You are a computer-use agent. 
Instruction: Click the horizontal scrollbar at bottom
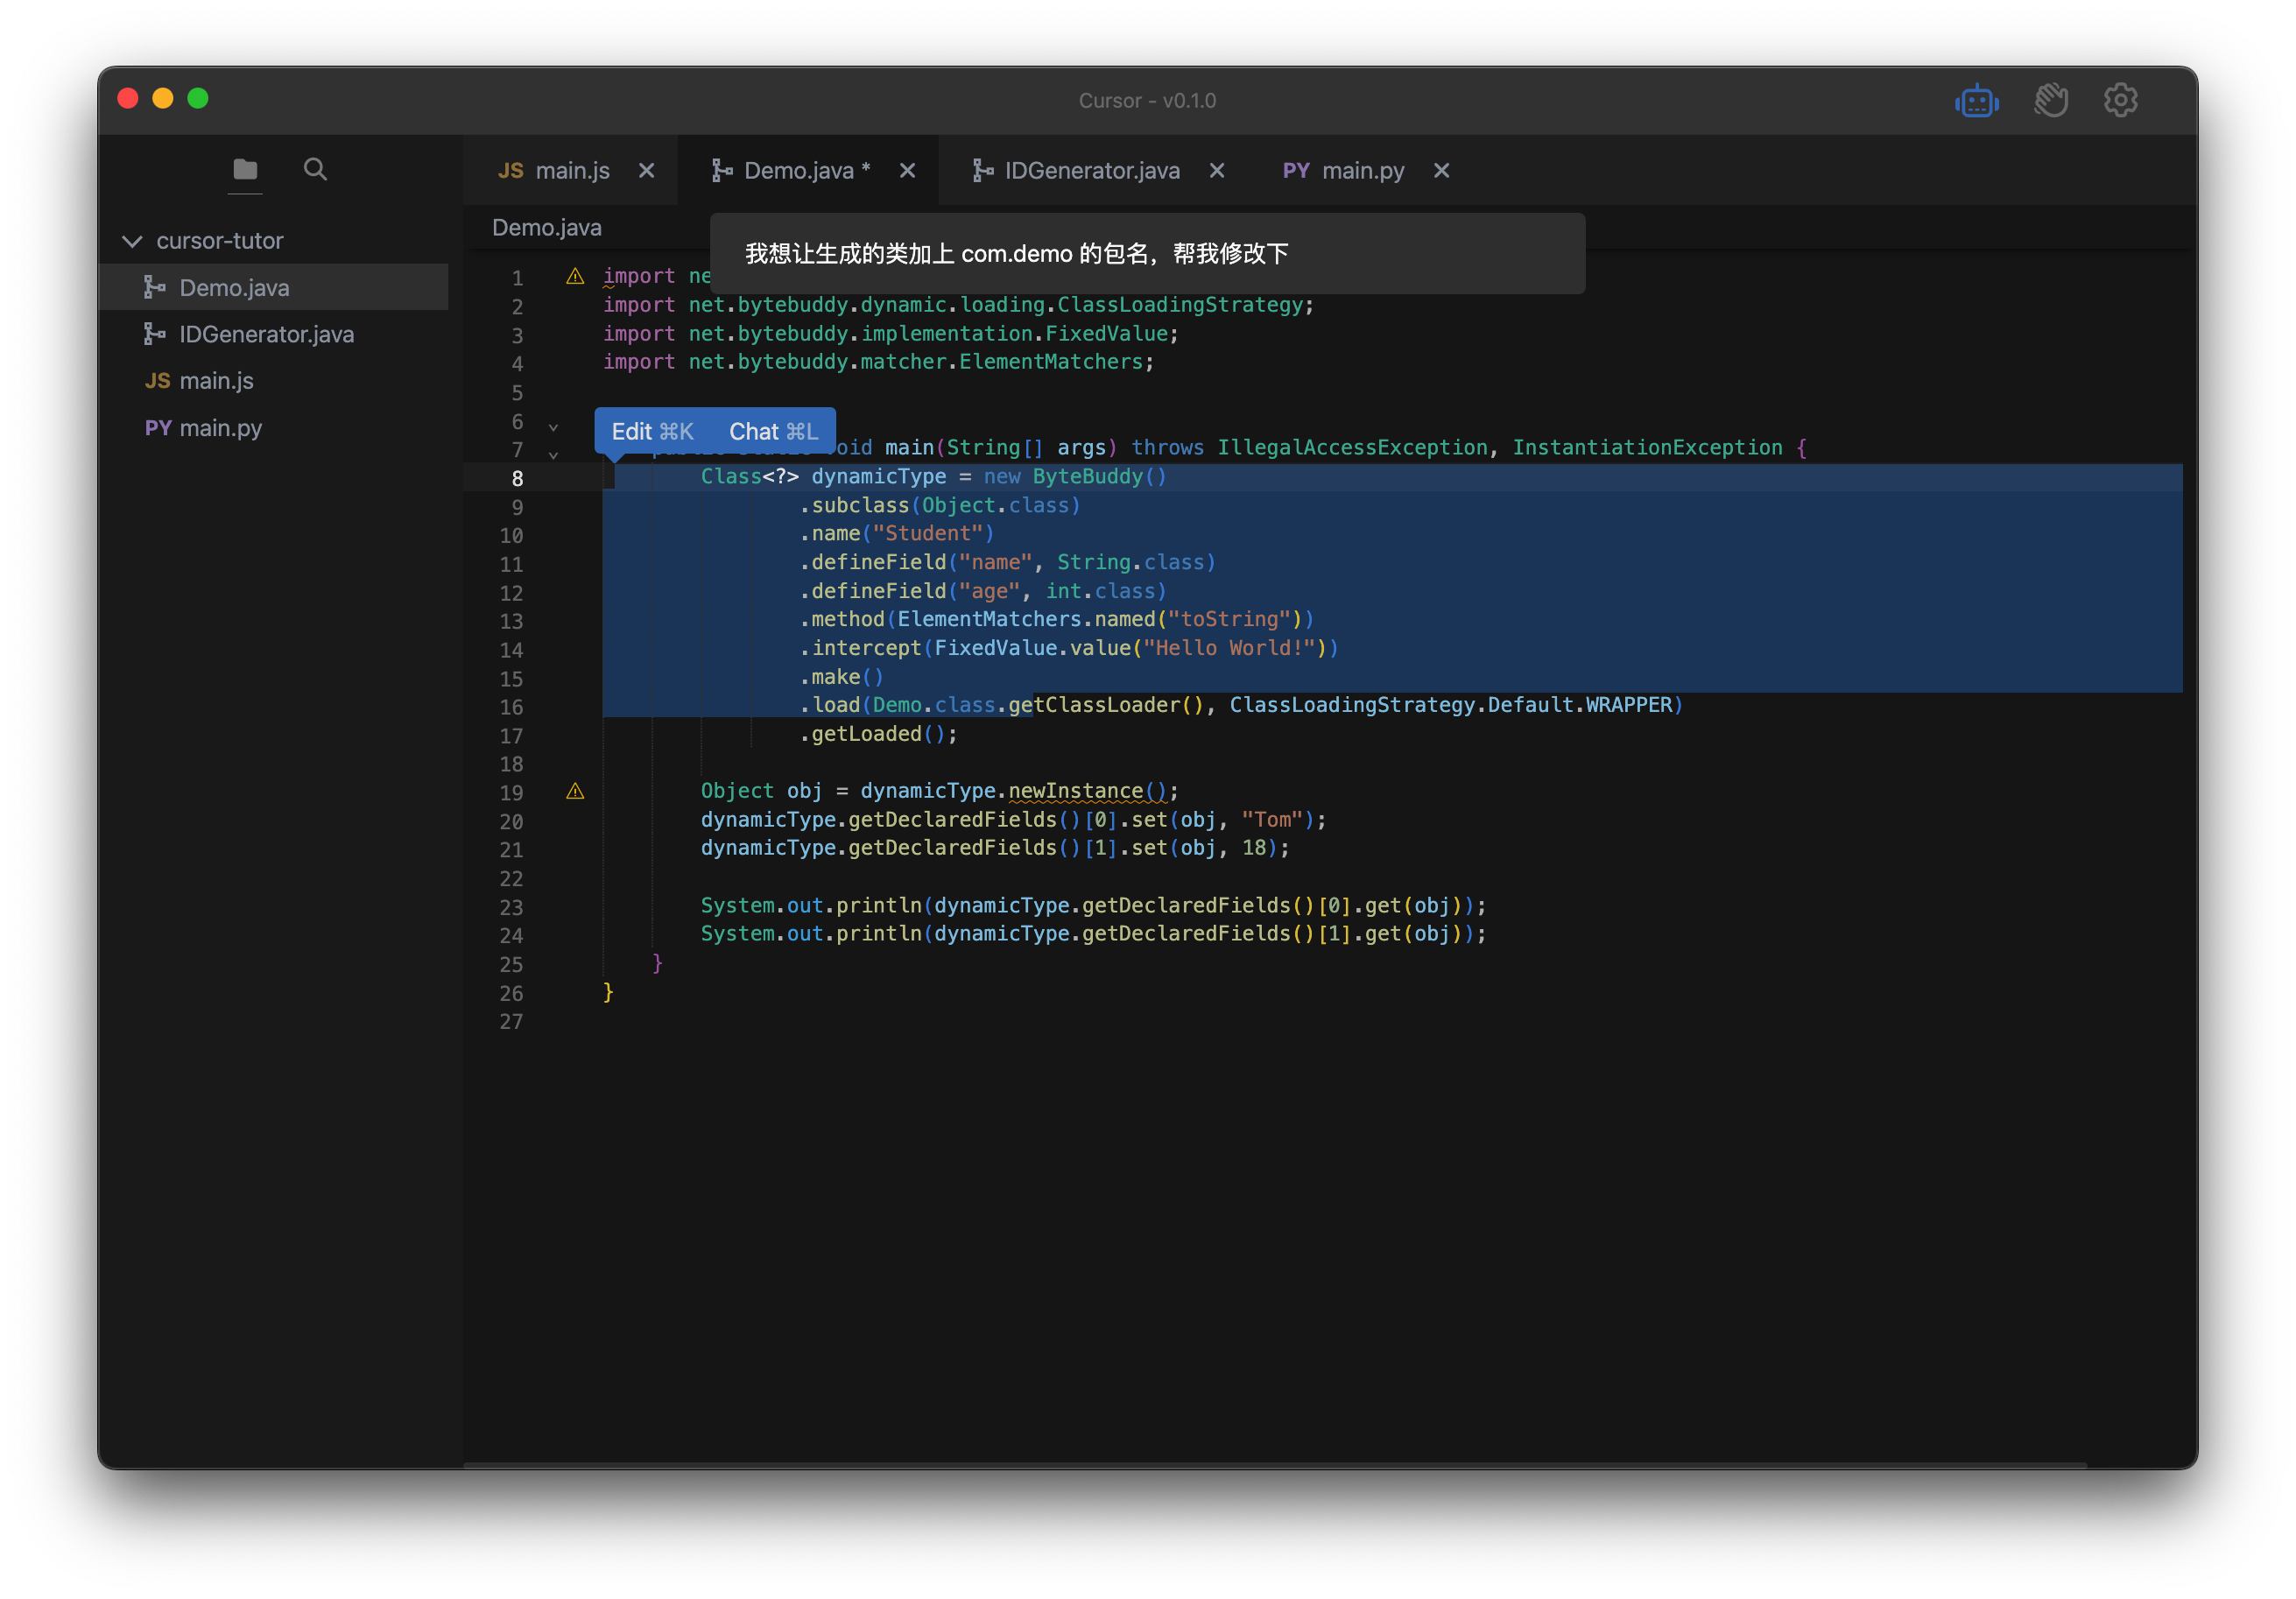click(1274, 1465)
